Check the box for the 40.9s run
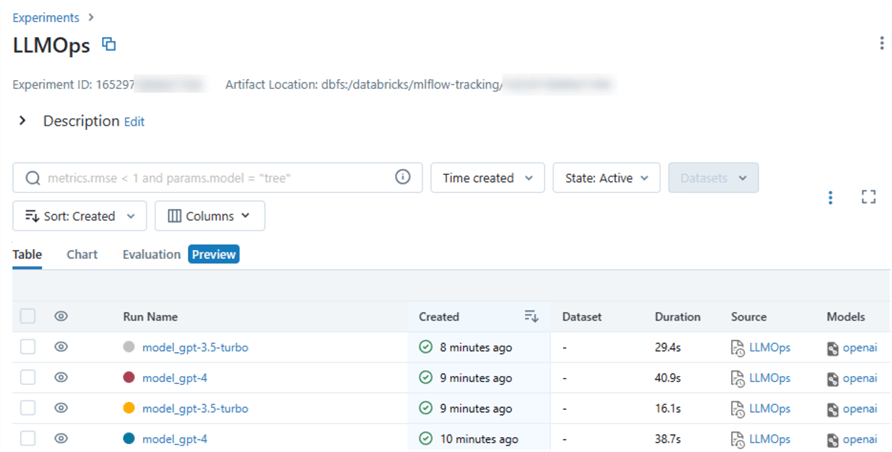The height and width of the screenshot is (452, 892). tap(28, 378)
